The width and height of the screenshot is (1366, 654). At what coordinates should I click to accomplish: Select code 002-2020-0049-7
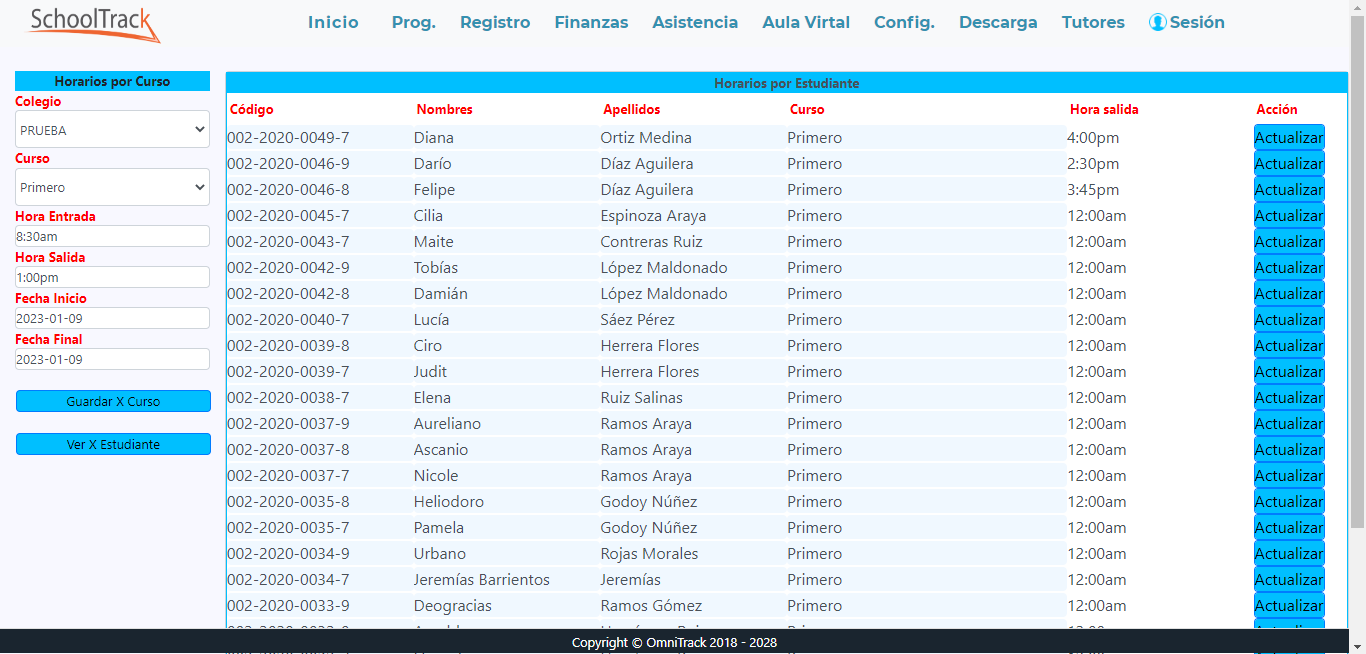coord(288,138)
